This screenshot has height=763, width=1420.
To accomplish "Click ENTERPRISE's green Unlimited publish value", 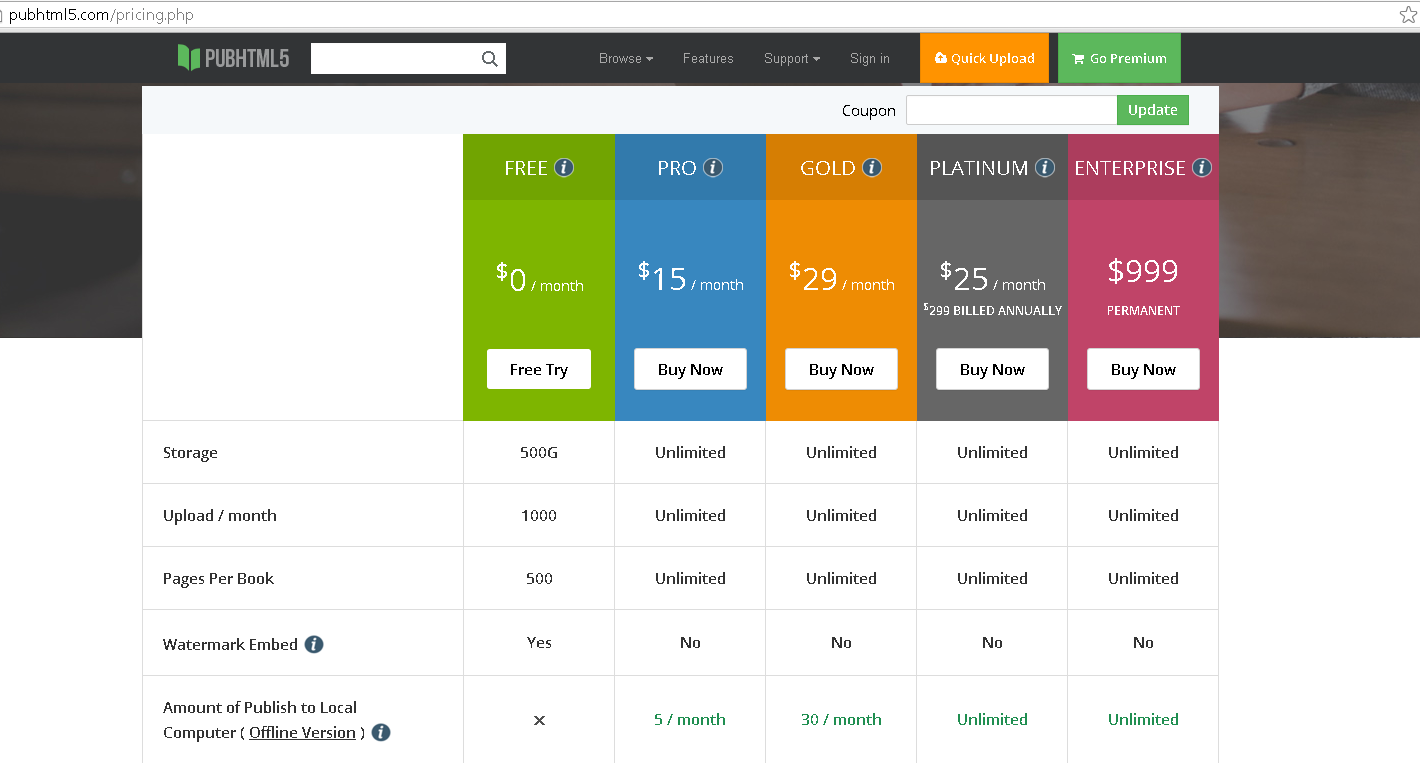I will [1143, 720].
